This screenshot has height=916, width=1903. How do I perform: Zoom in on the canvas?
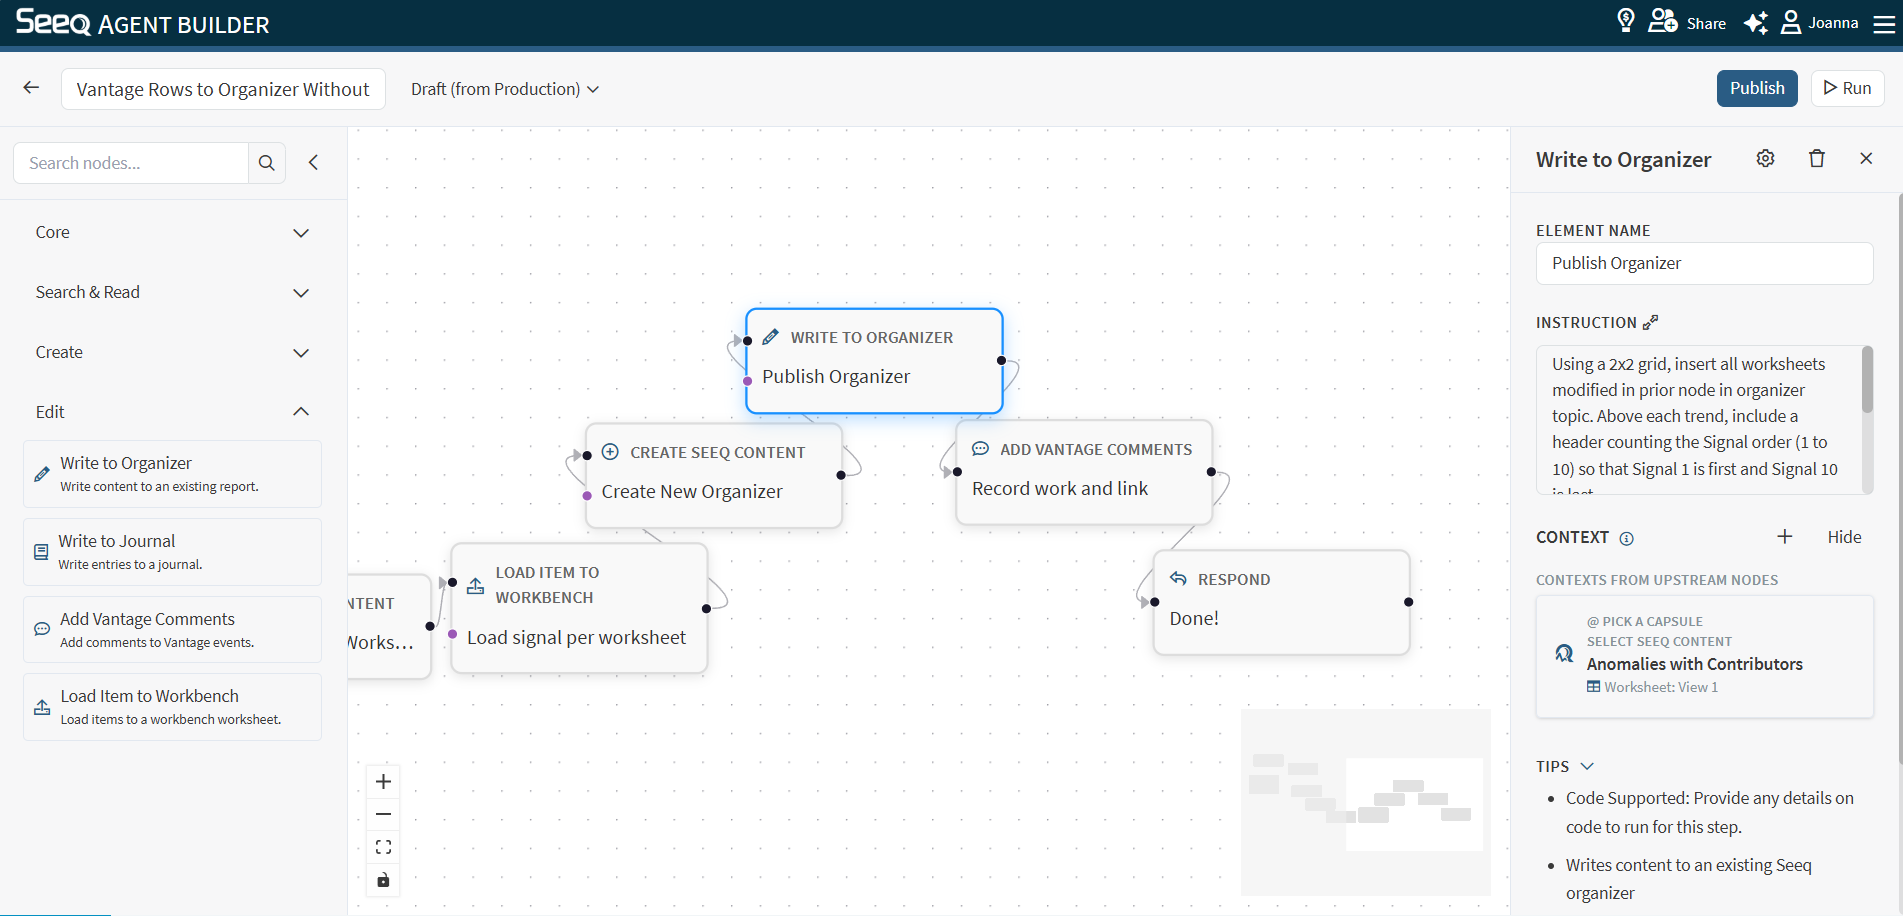(383, 782)
